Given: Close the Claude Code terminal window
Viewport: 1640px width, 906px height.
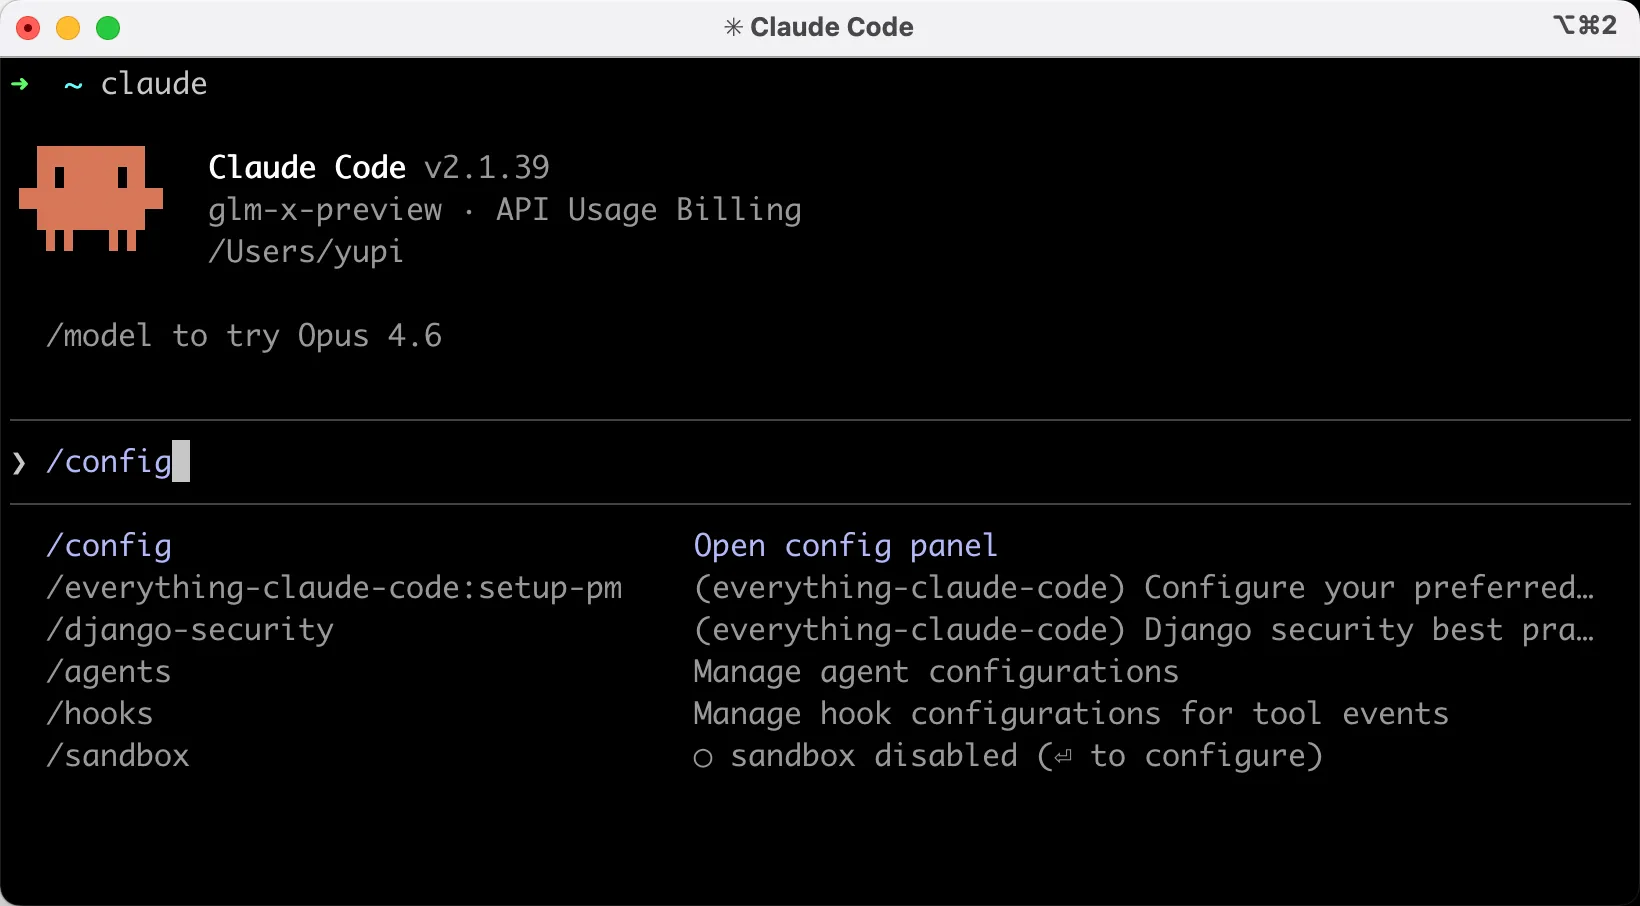Looking at the screenshot, I should click(x=28, y=28).
